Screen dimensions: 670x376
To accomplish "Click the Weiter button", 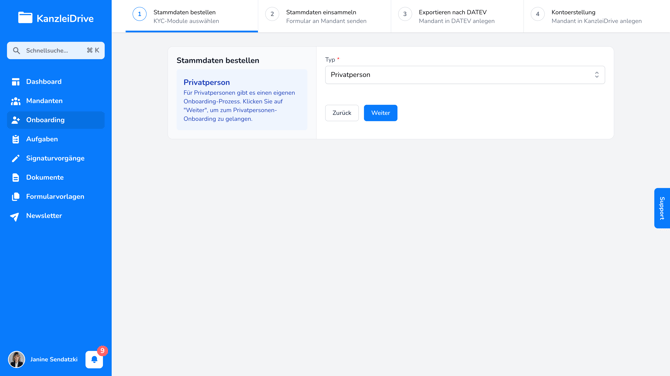I will coord(380,113).
